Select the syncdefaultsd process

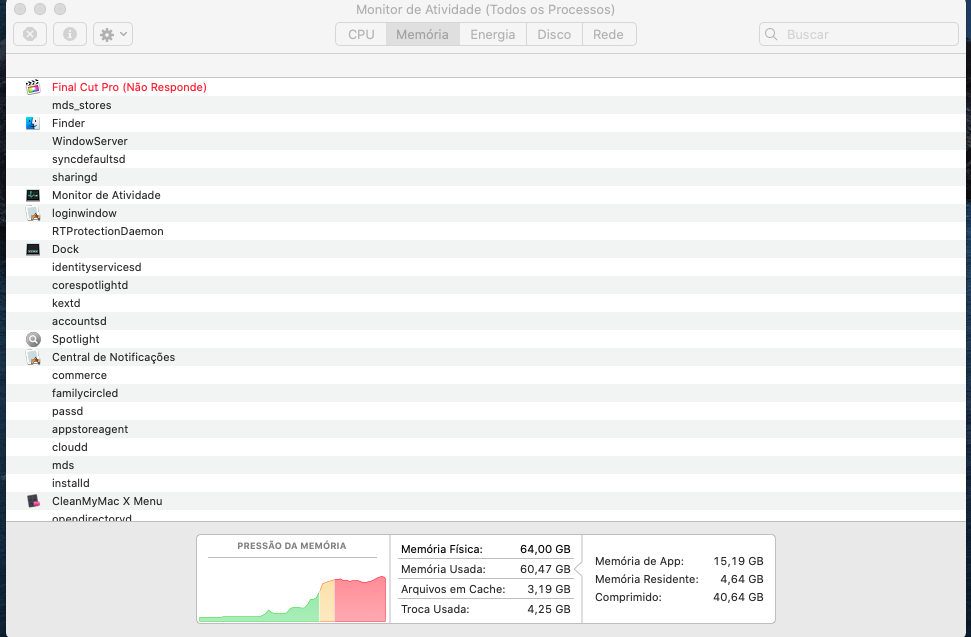(89, 159)
